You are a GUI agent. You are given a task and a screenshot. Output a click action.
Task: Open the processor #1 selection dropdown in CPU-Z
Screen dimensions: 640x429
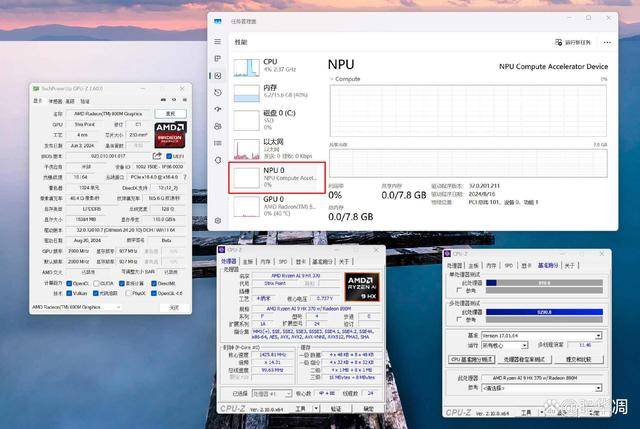pyautogui.click(x=272, y=393)
